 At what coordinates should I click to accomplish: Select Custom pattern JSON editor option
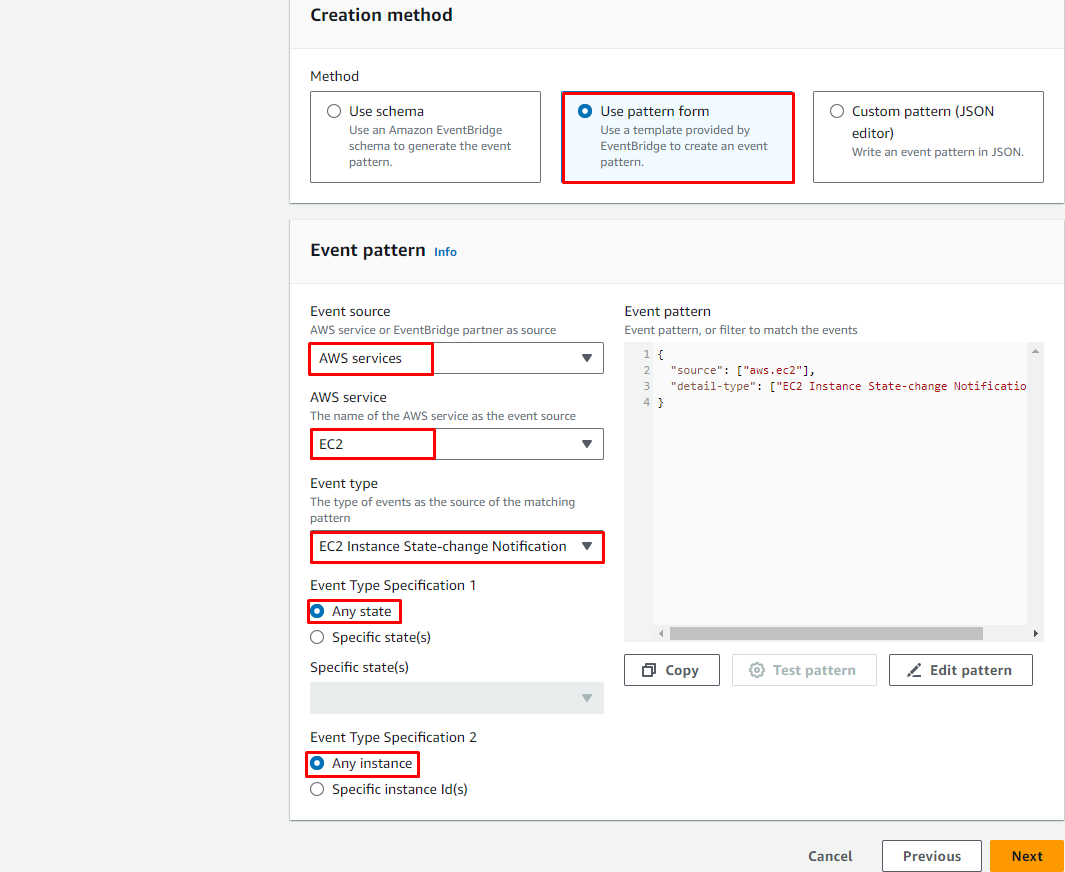(x=837, y=112)
